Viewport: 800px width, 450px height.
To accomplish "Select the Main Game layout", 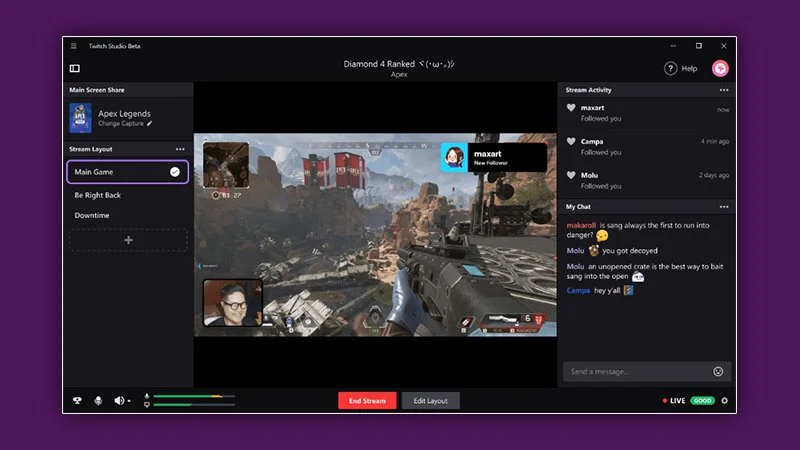I will pyautogui.click(x=128, y=172).
